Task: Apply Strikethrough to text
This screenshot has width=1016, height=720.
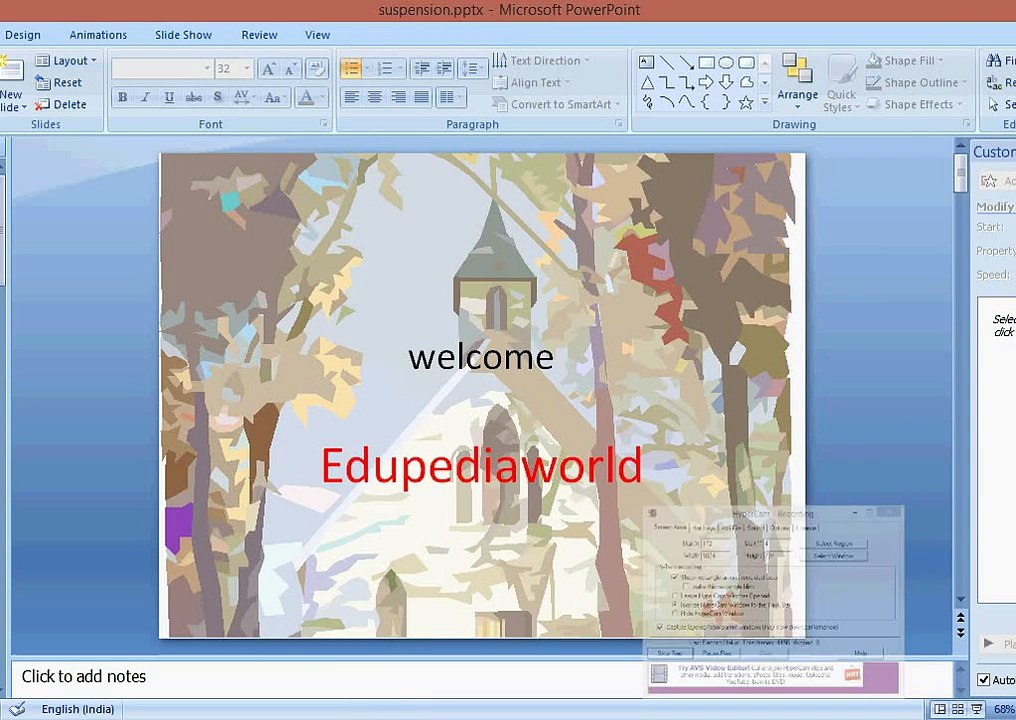Action: coord(193,97)
